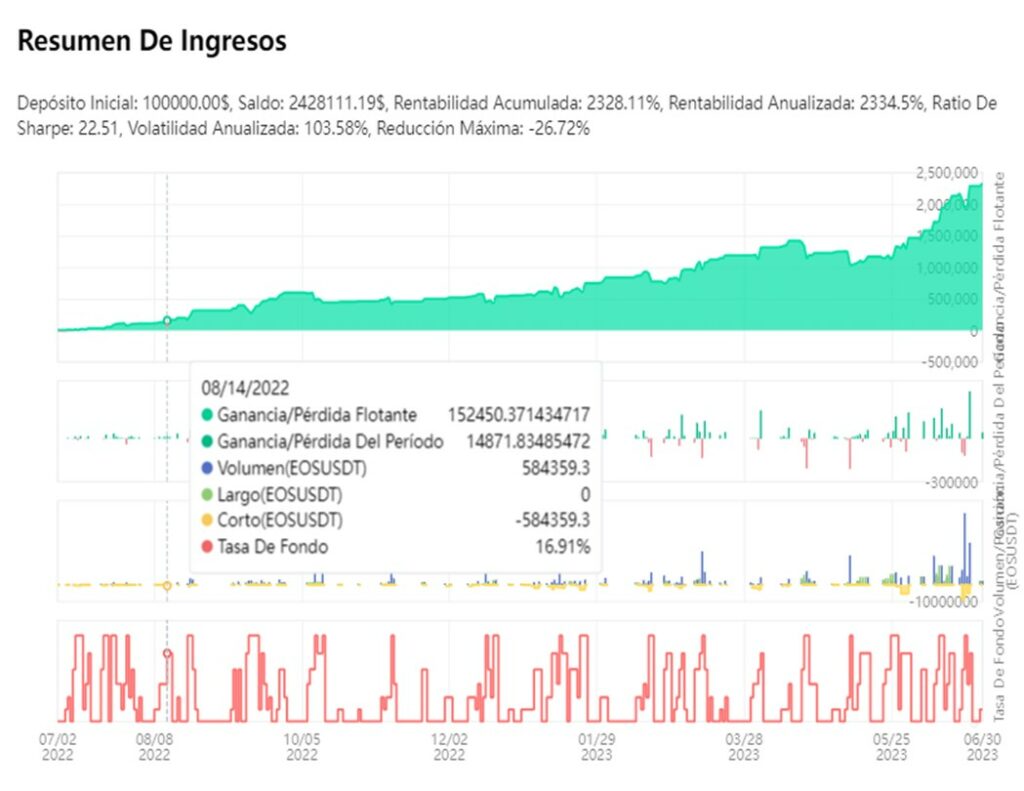Click the -10000000 y-axis label
The height and width of the screenshot is (791, 1024).
[943, 602]
